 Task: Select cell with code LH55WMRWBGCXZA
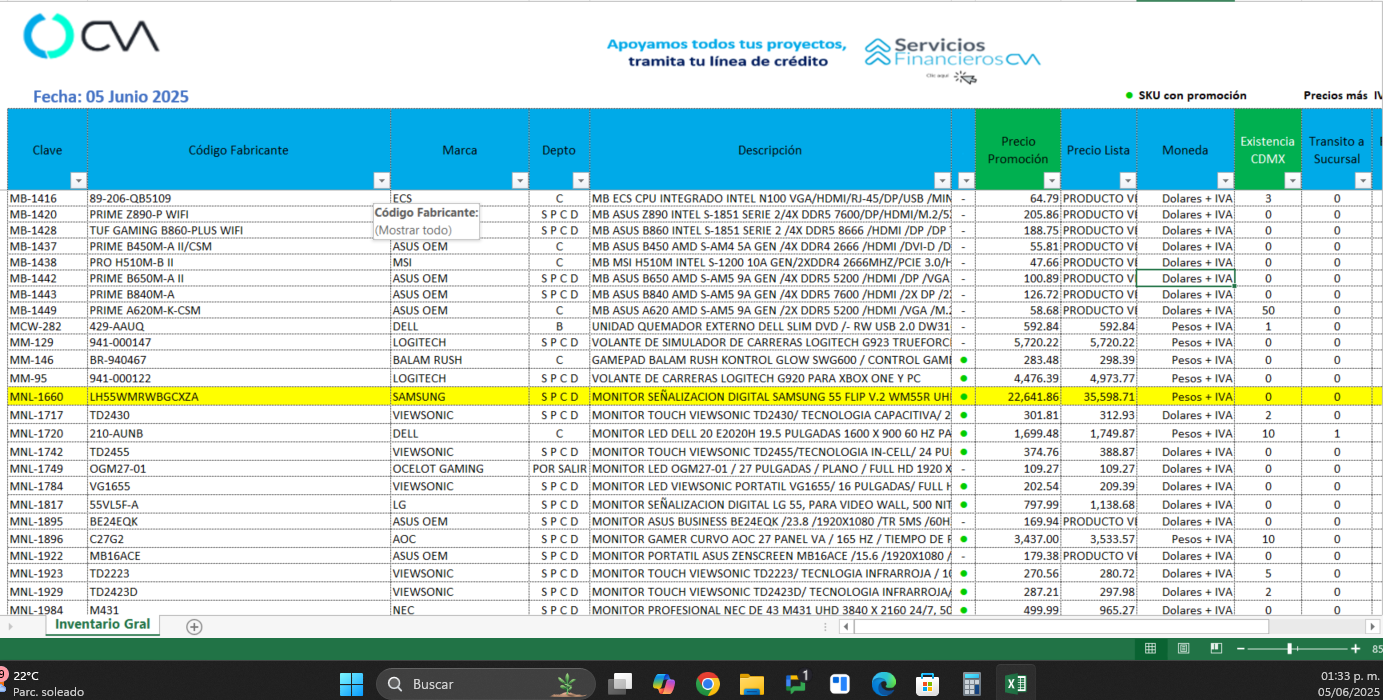click(239, 396)
